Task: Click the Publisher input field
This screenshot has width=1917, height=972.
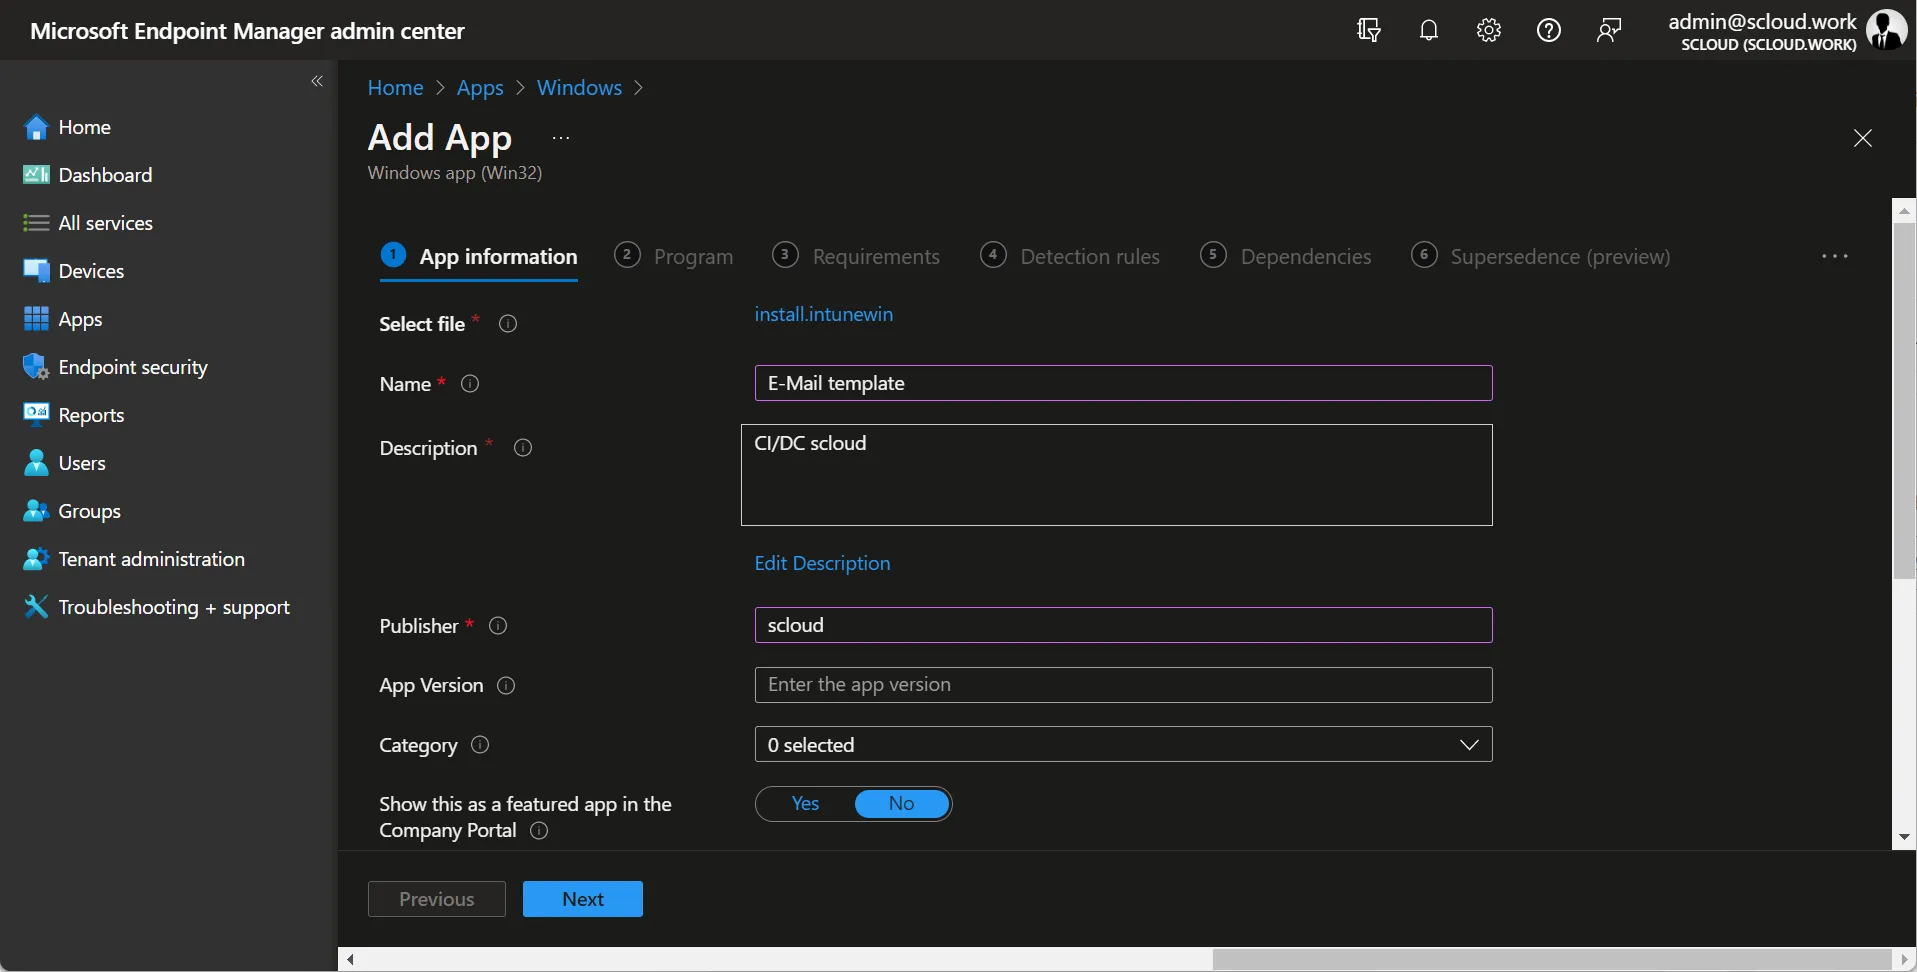Action: coord(1123,625)
